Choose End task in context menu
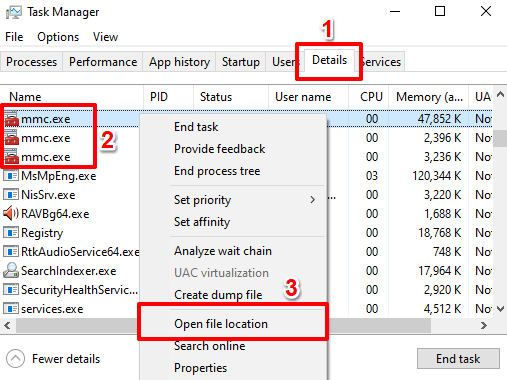This screenshot has height=380, width=507. pos(196,127)
